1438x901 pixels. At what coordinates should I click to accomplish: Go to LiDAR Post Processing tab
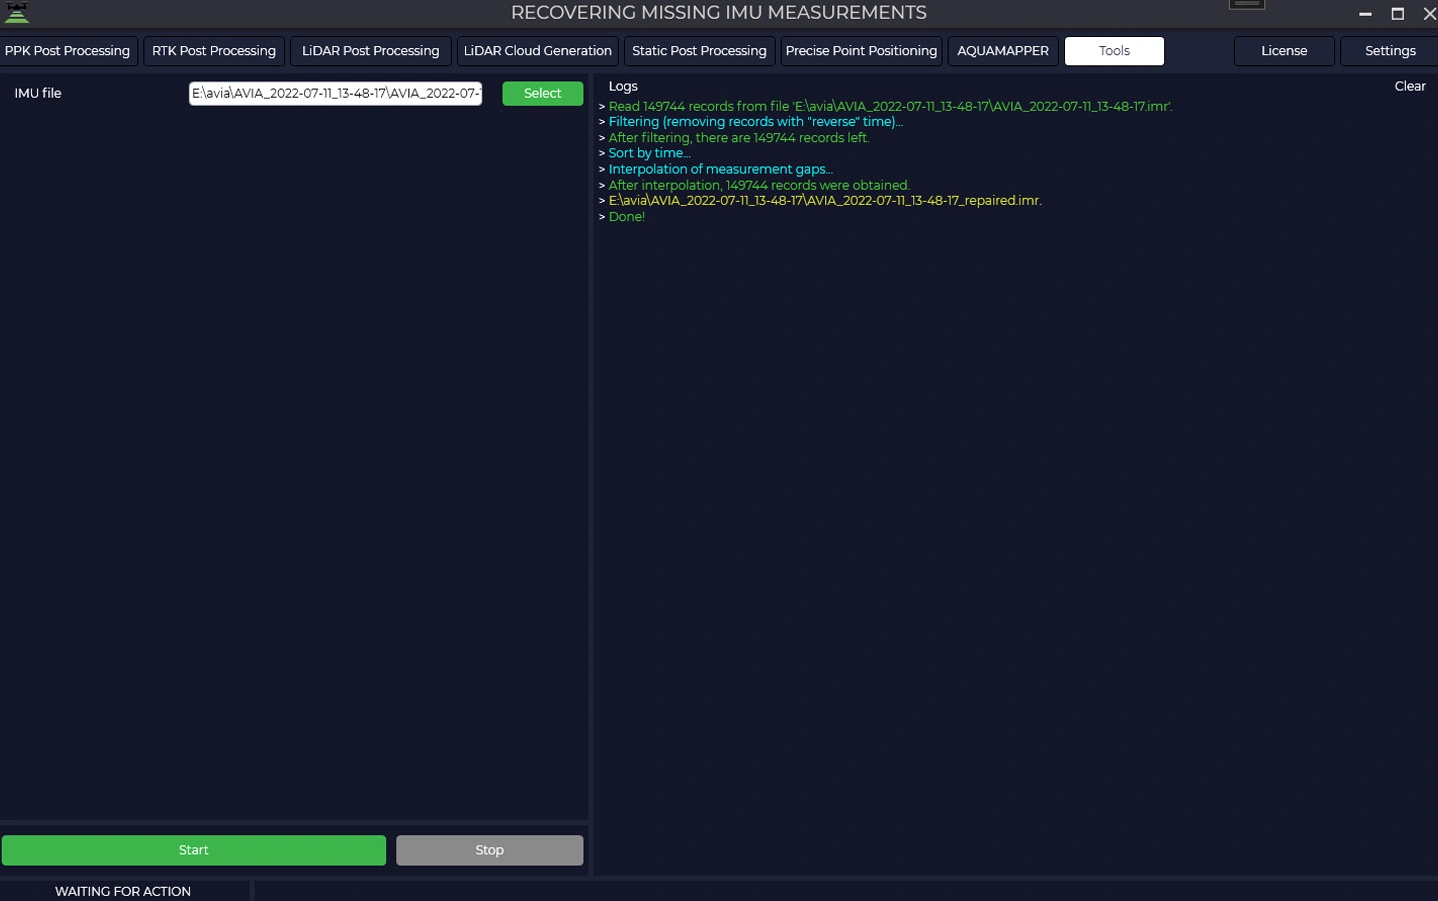370,51
